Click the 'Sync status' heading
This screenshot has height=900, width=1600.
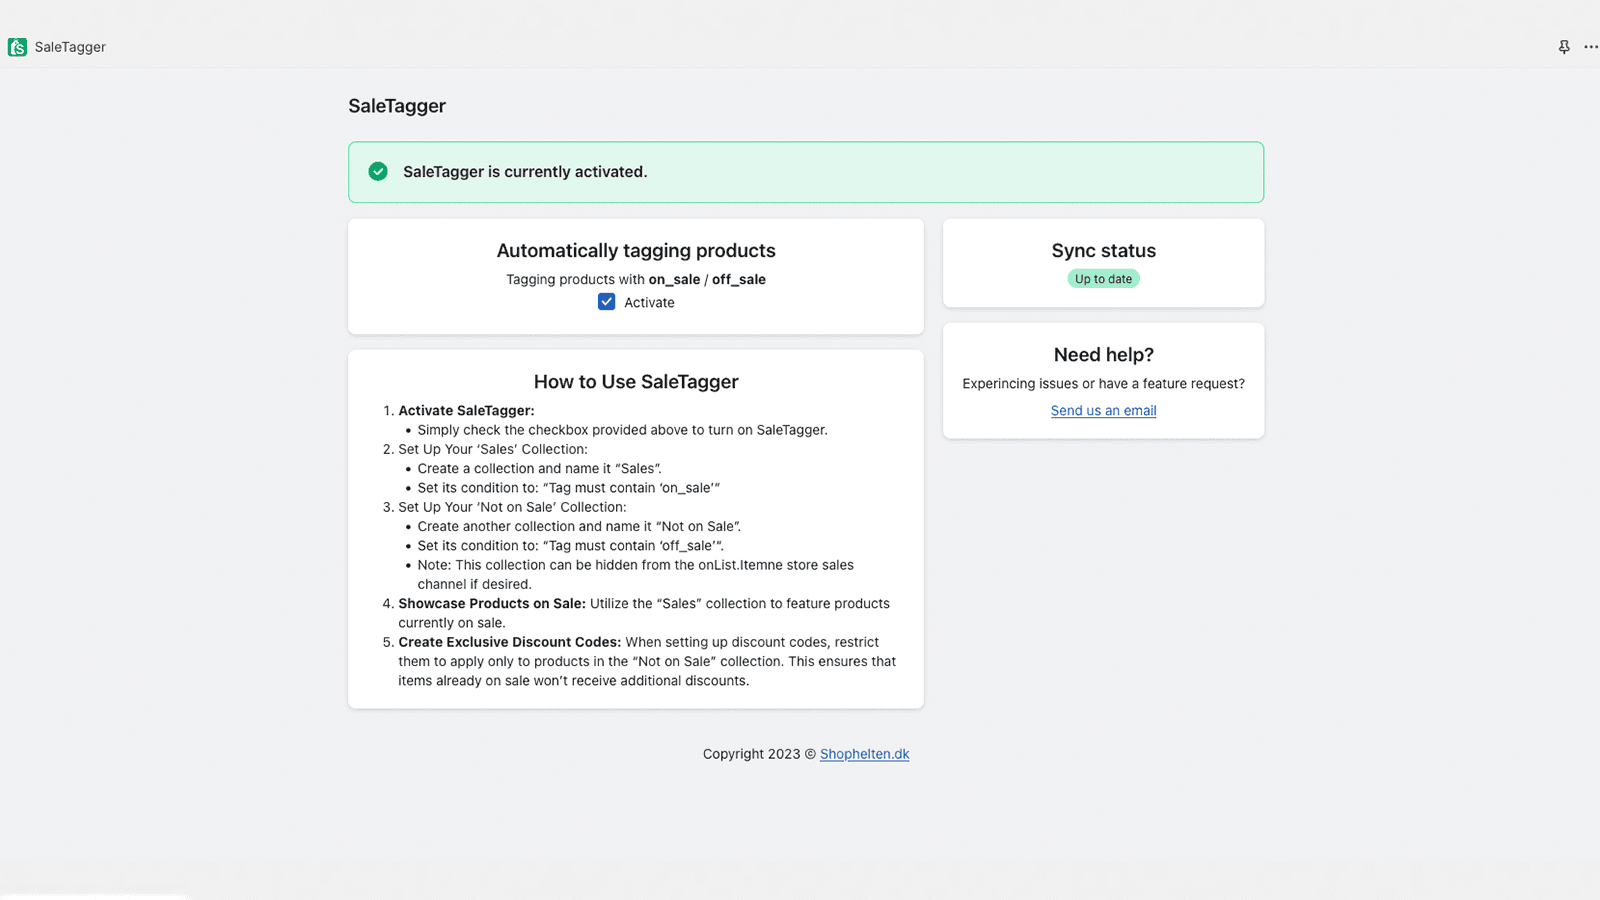coord(1103,250)
